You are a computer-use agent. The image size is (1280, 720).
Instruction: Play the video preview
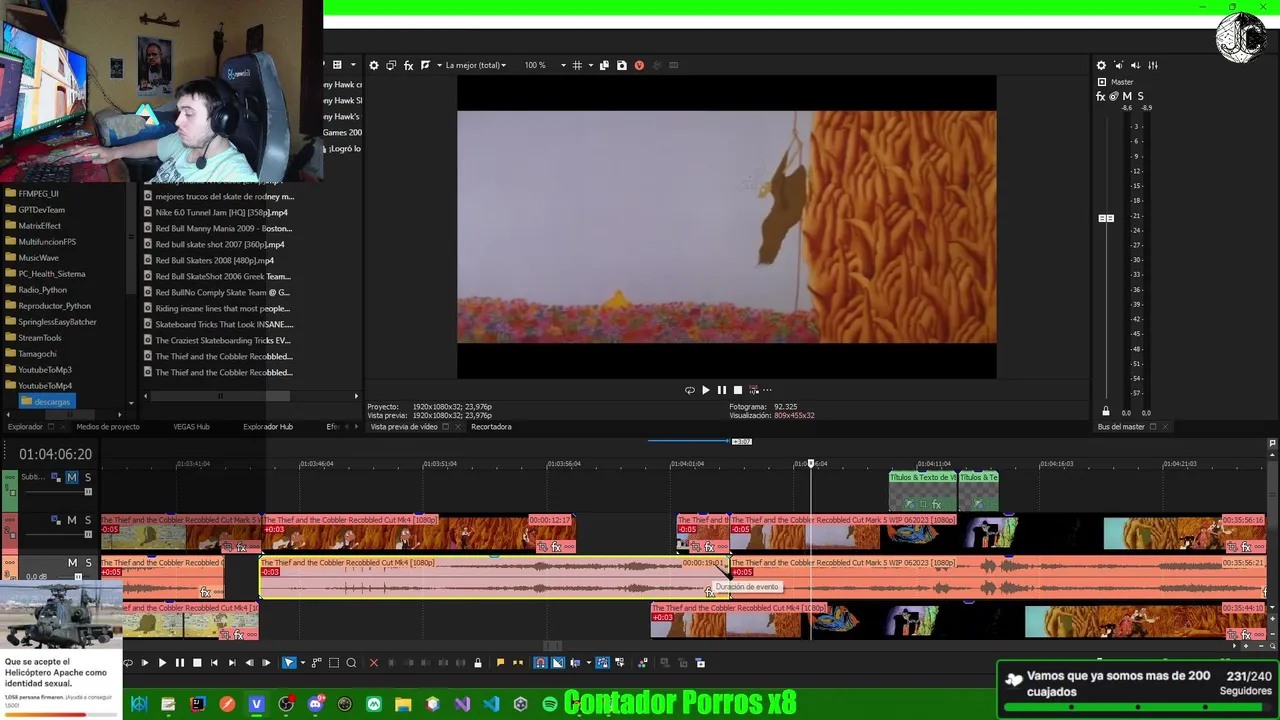click(x=705, y=390)
